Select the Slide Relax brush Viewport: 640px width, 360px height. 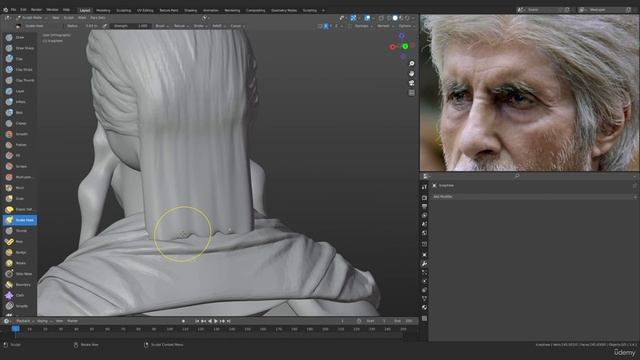coord(19,274)
